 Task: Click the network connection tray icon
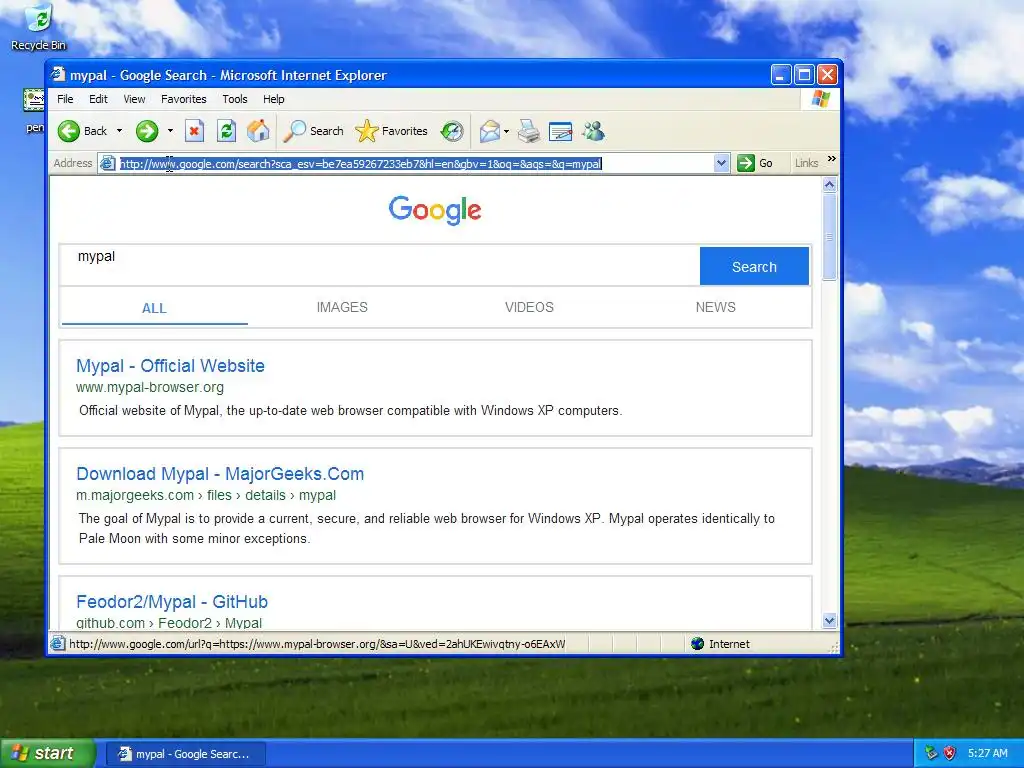[931, 753]
